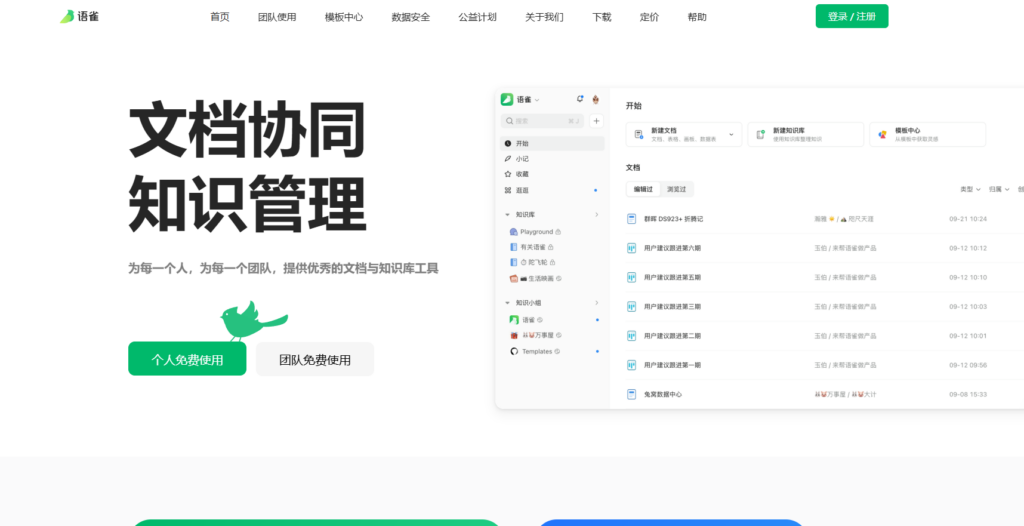Screen dimensions: 1024x526
Task: Open the notification bell in the sidebar
Action: tap(579, 99)
